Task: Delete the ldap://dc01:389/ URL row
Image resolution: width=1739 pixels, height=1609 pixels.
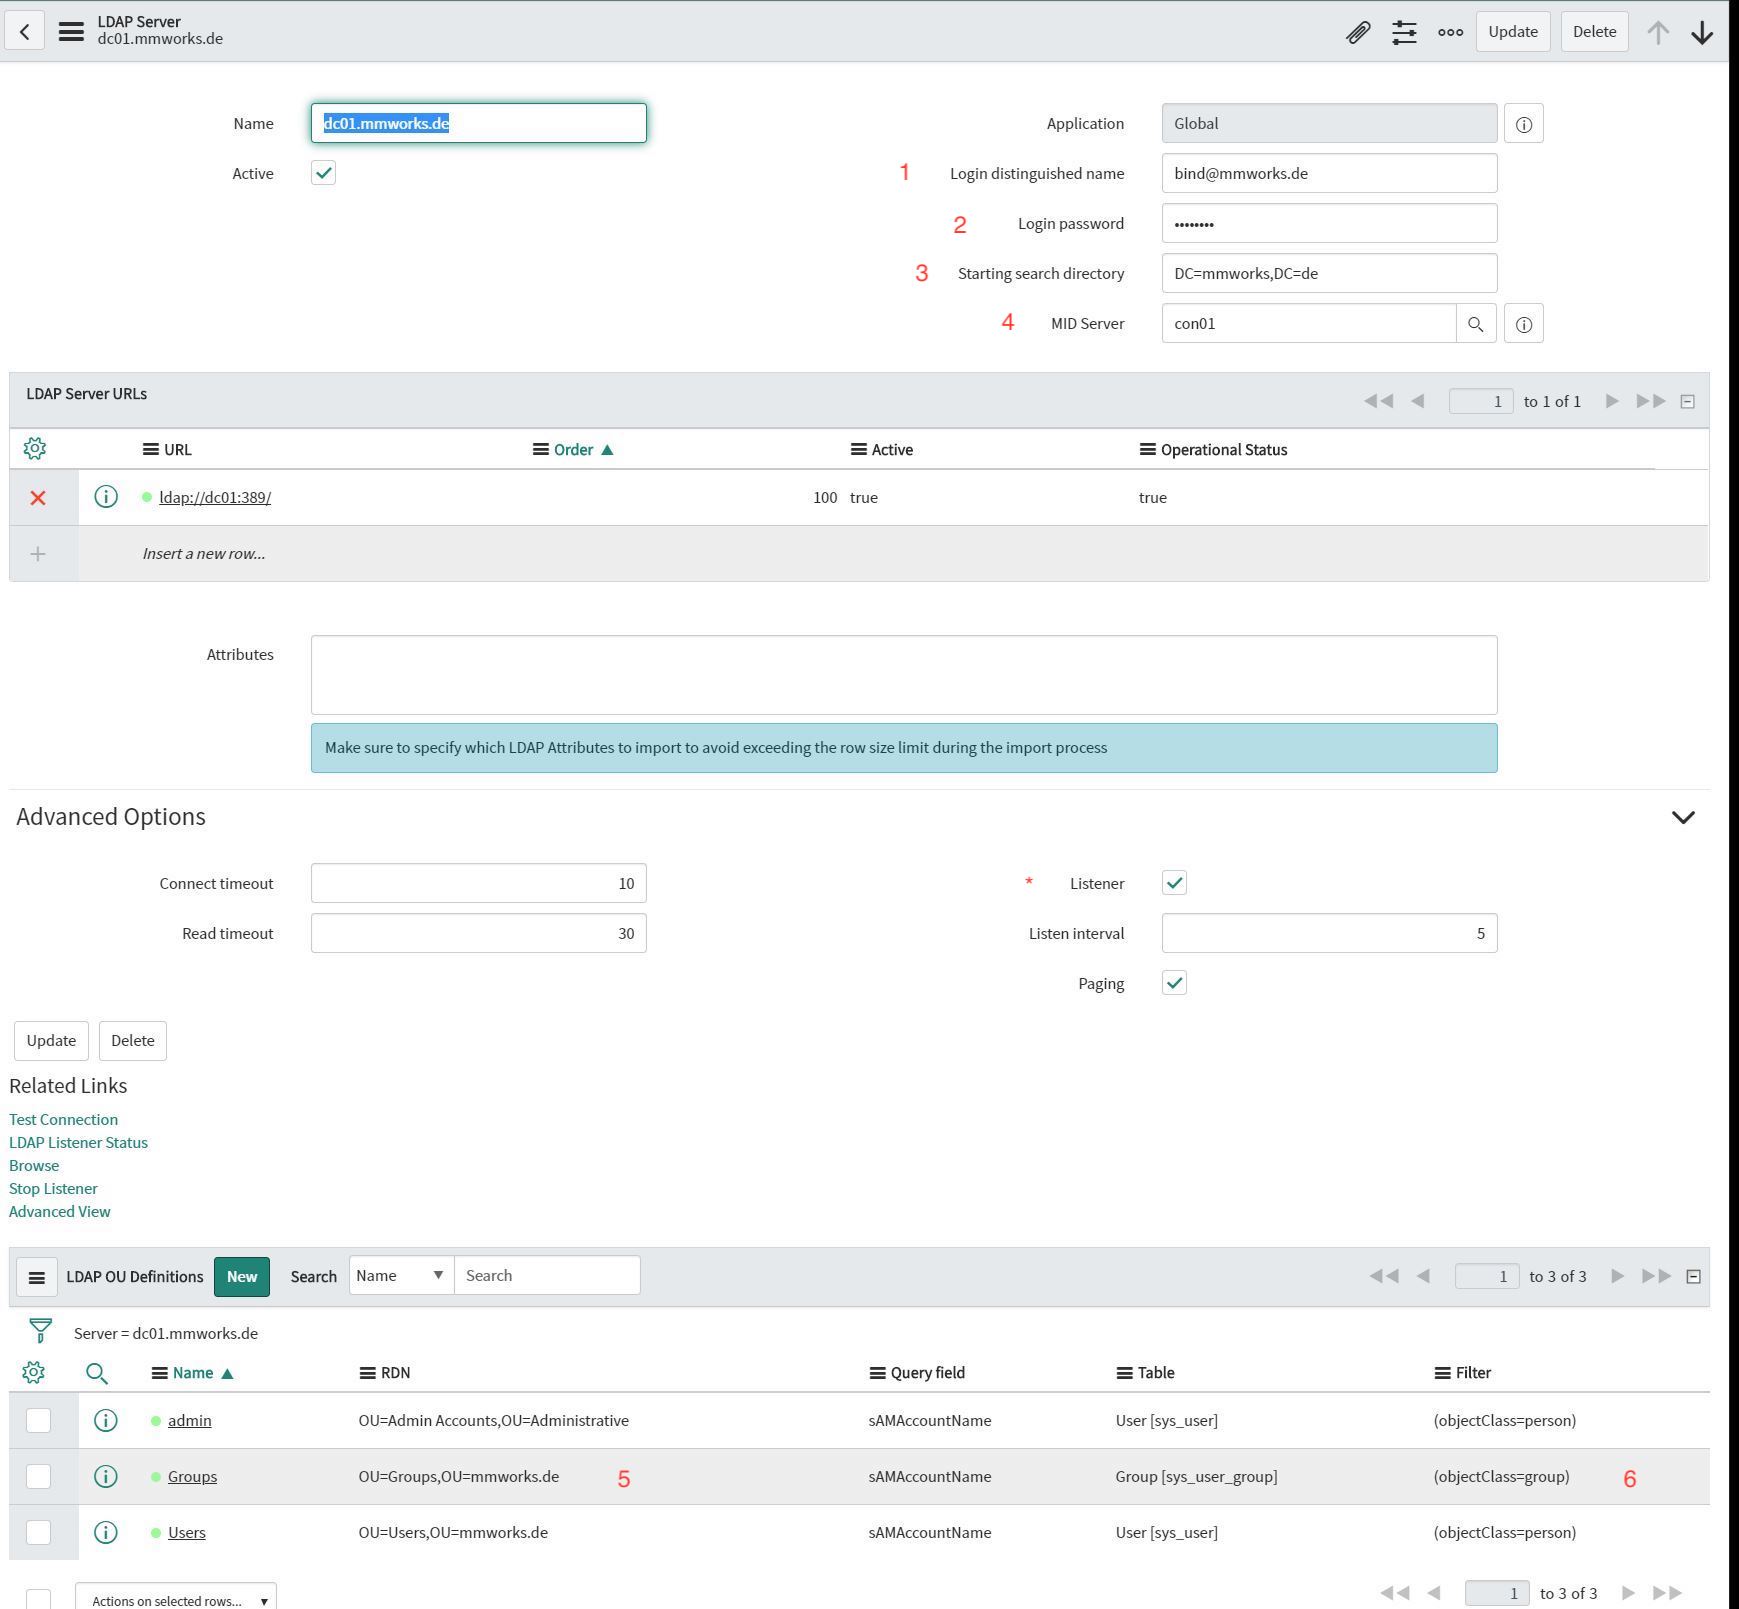Action: click(38, 498)
